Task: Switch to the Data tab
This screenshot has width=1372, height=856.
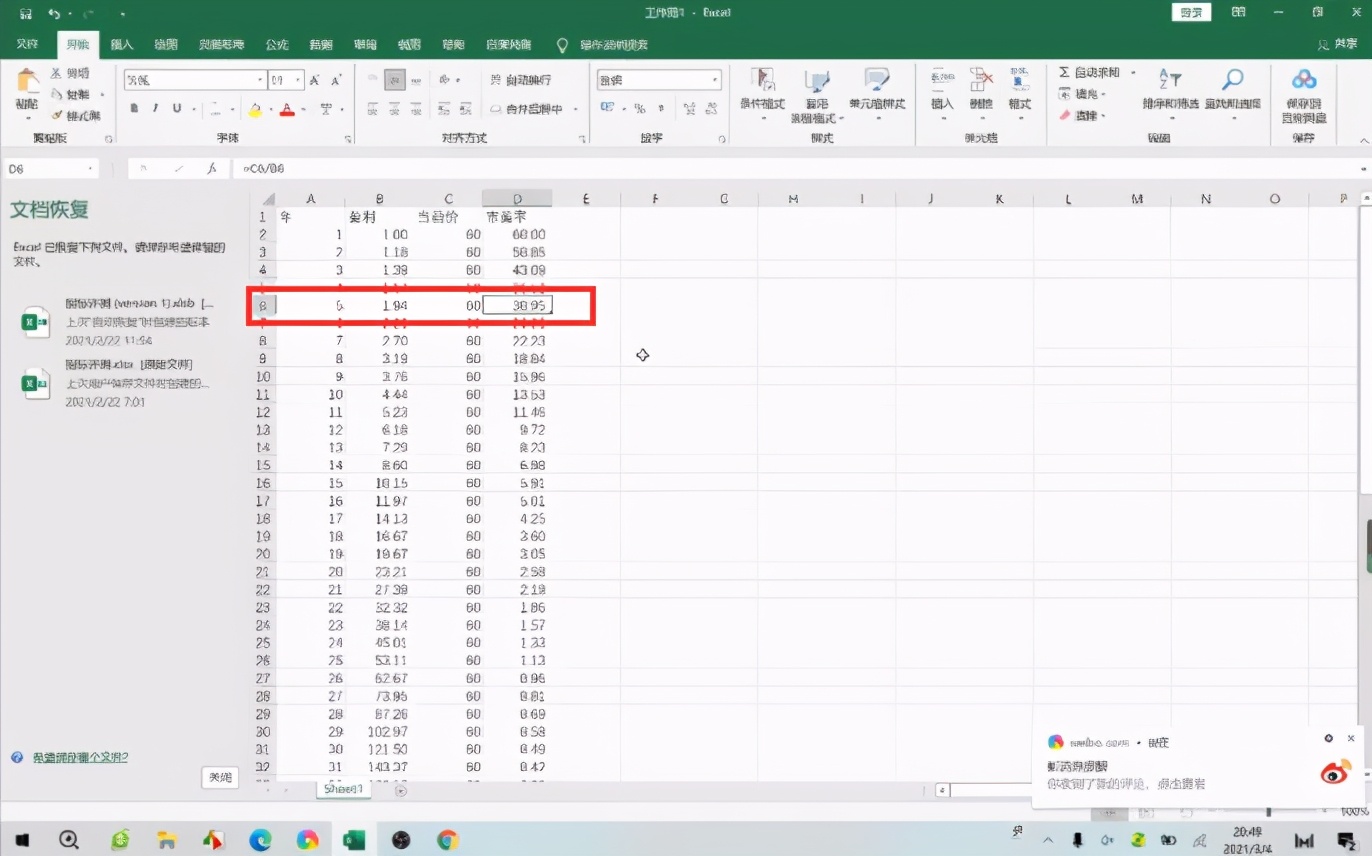Action: coord(321,45)
